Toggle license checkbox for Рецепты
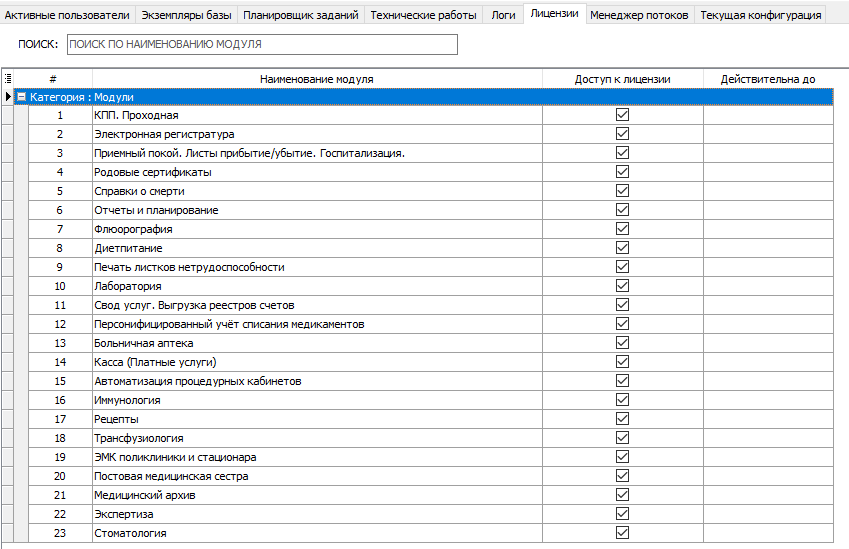The width and height of the screenshot is (849, 549). click(623, 419)
